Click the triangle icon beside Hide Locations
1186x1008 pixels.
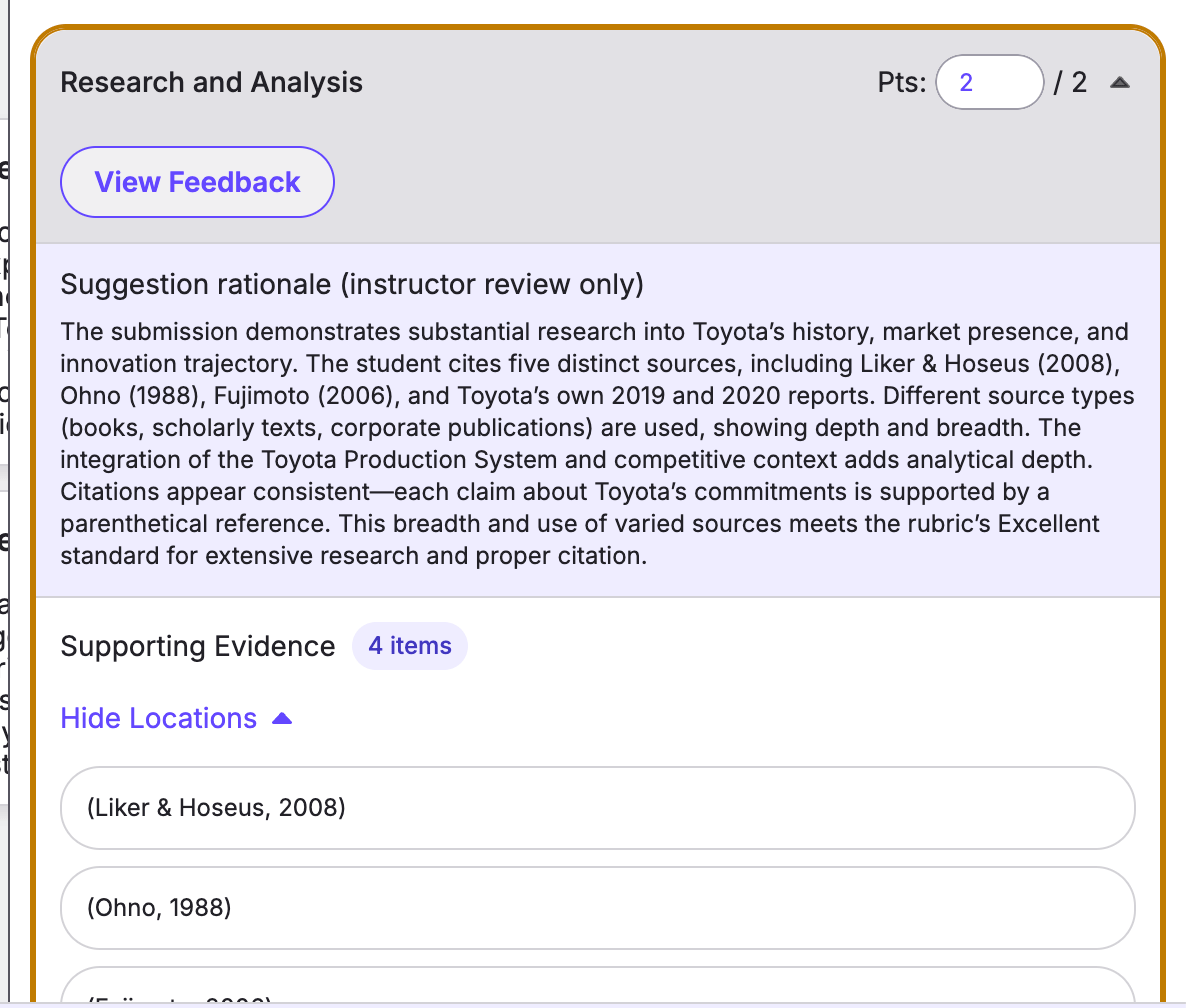click(282, 718)
